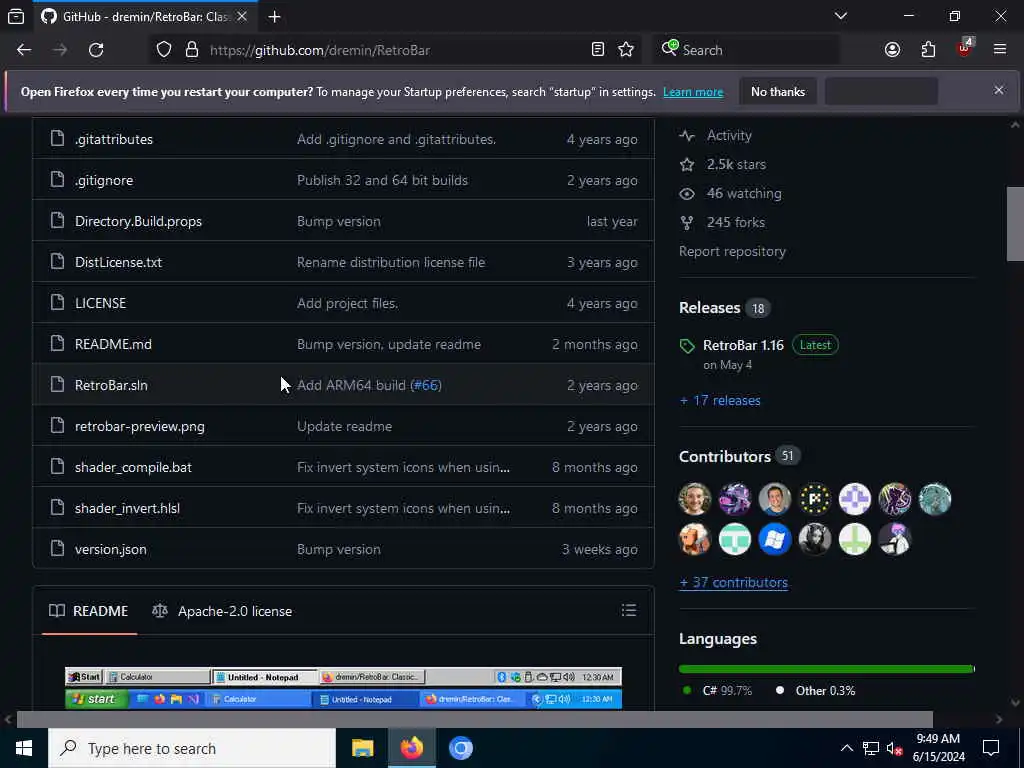Open retrobar-preview.png file
The width and height of the screenshot is (1024, 768).
click(x=140, y=426)
